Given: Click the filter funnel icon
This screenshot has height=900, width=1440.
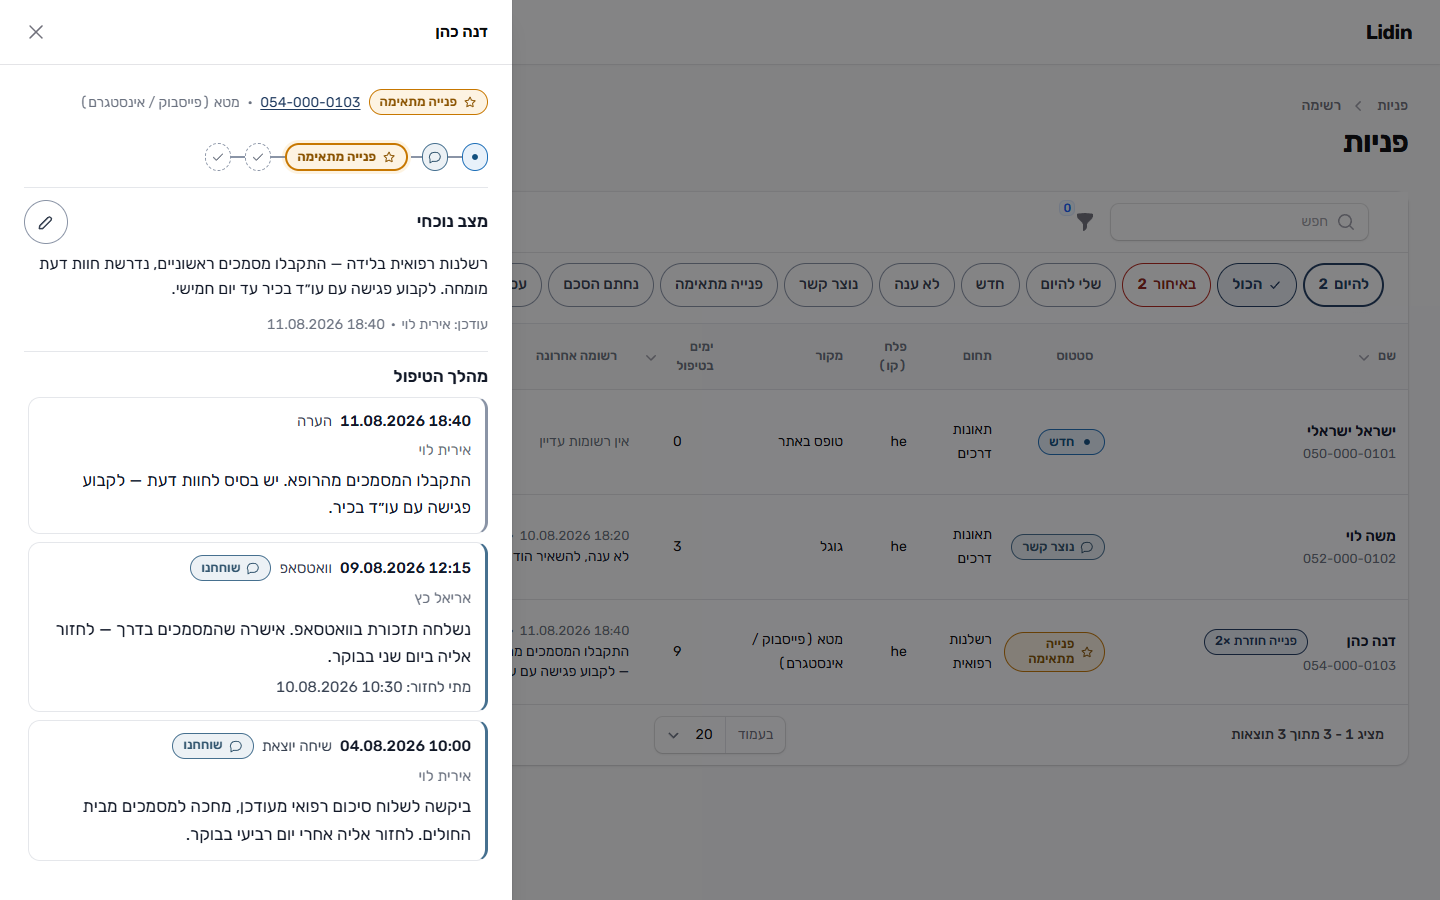Looking at the screenshot, I should click(1084, 222).
